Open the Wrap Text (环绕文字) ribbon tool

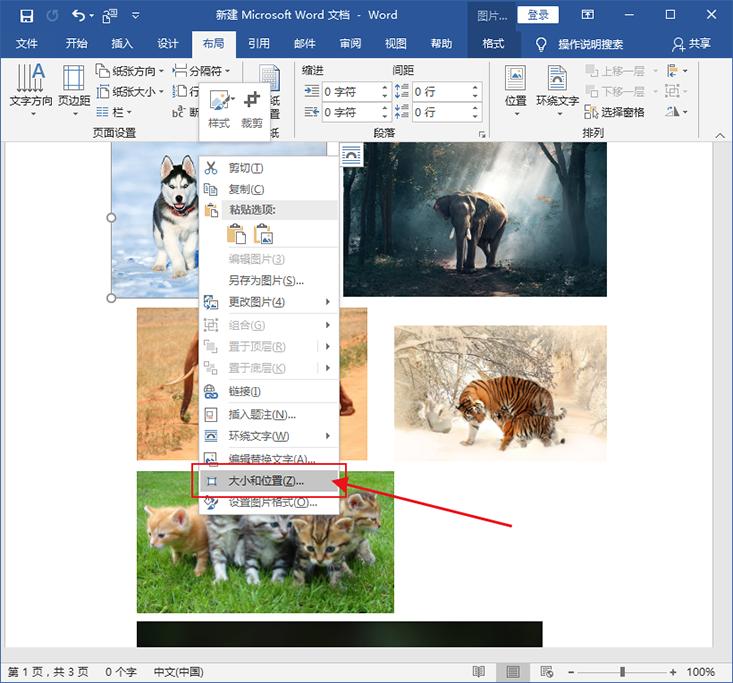pos(557,90)
